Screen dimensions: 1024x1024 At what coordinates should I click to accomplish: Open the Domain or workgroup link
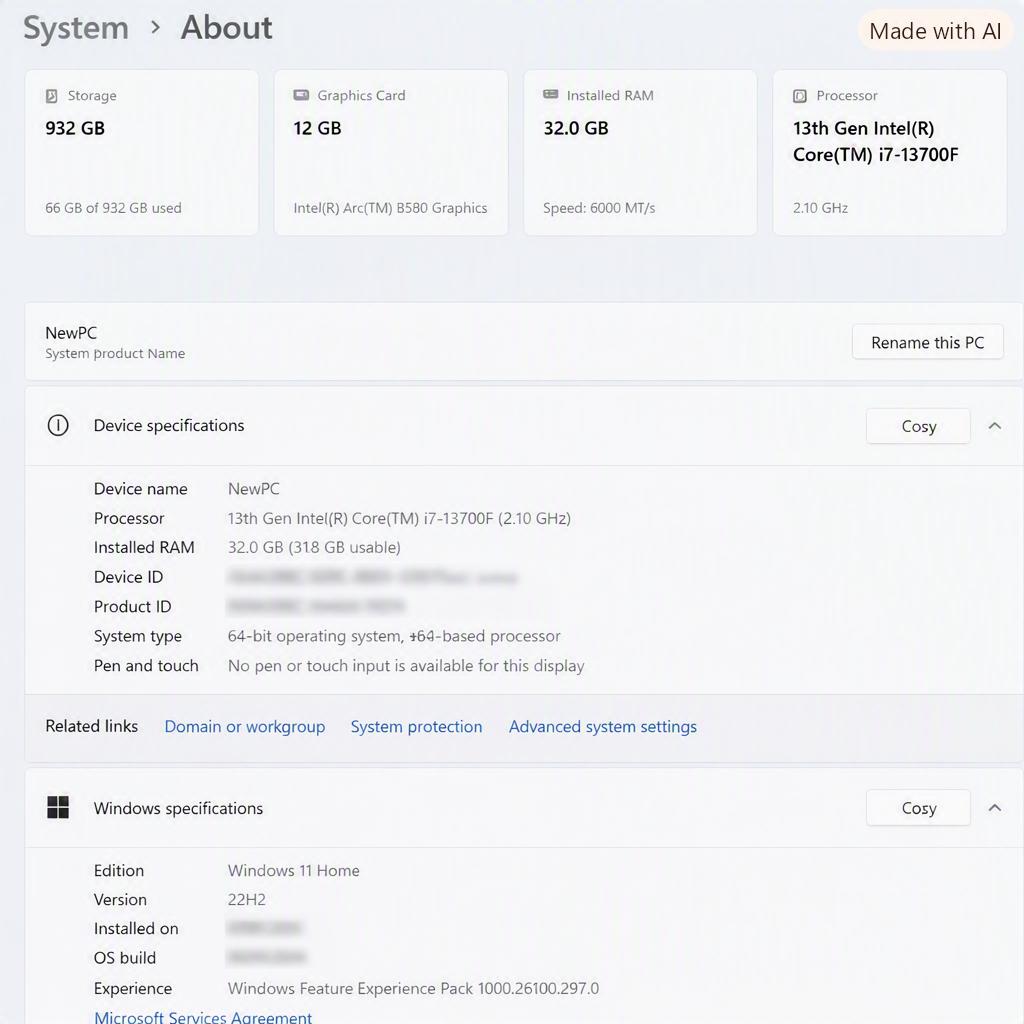(244, 726)
